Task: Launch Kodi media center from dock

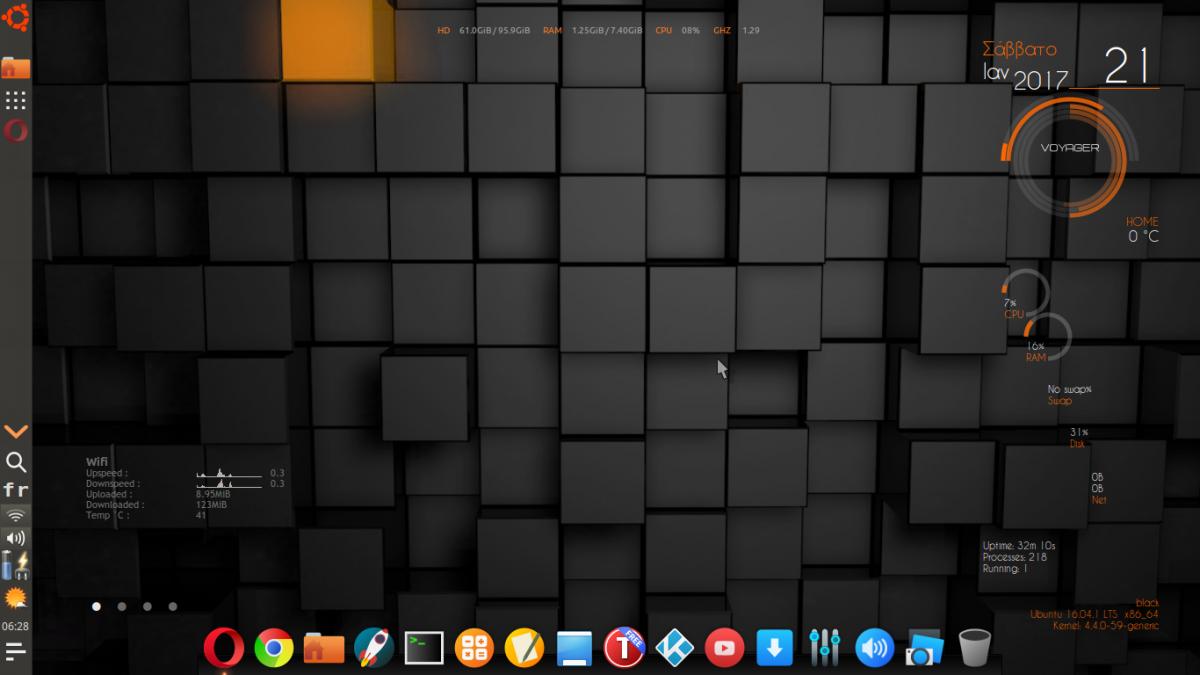Action: pos(674,648)
